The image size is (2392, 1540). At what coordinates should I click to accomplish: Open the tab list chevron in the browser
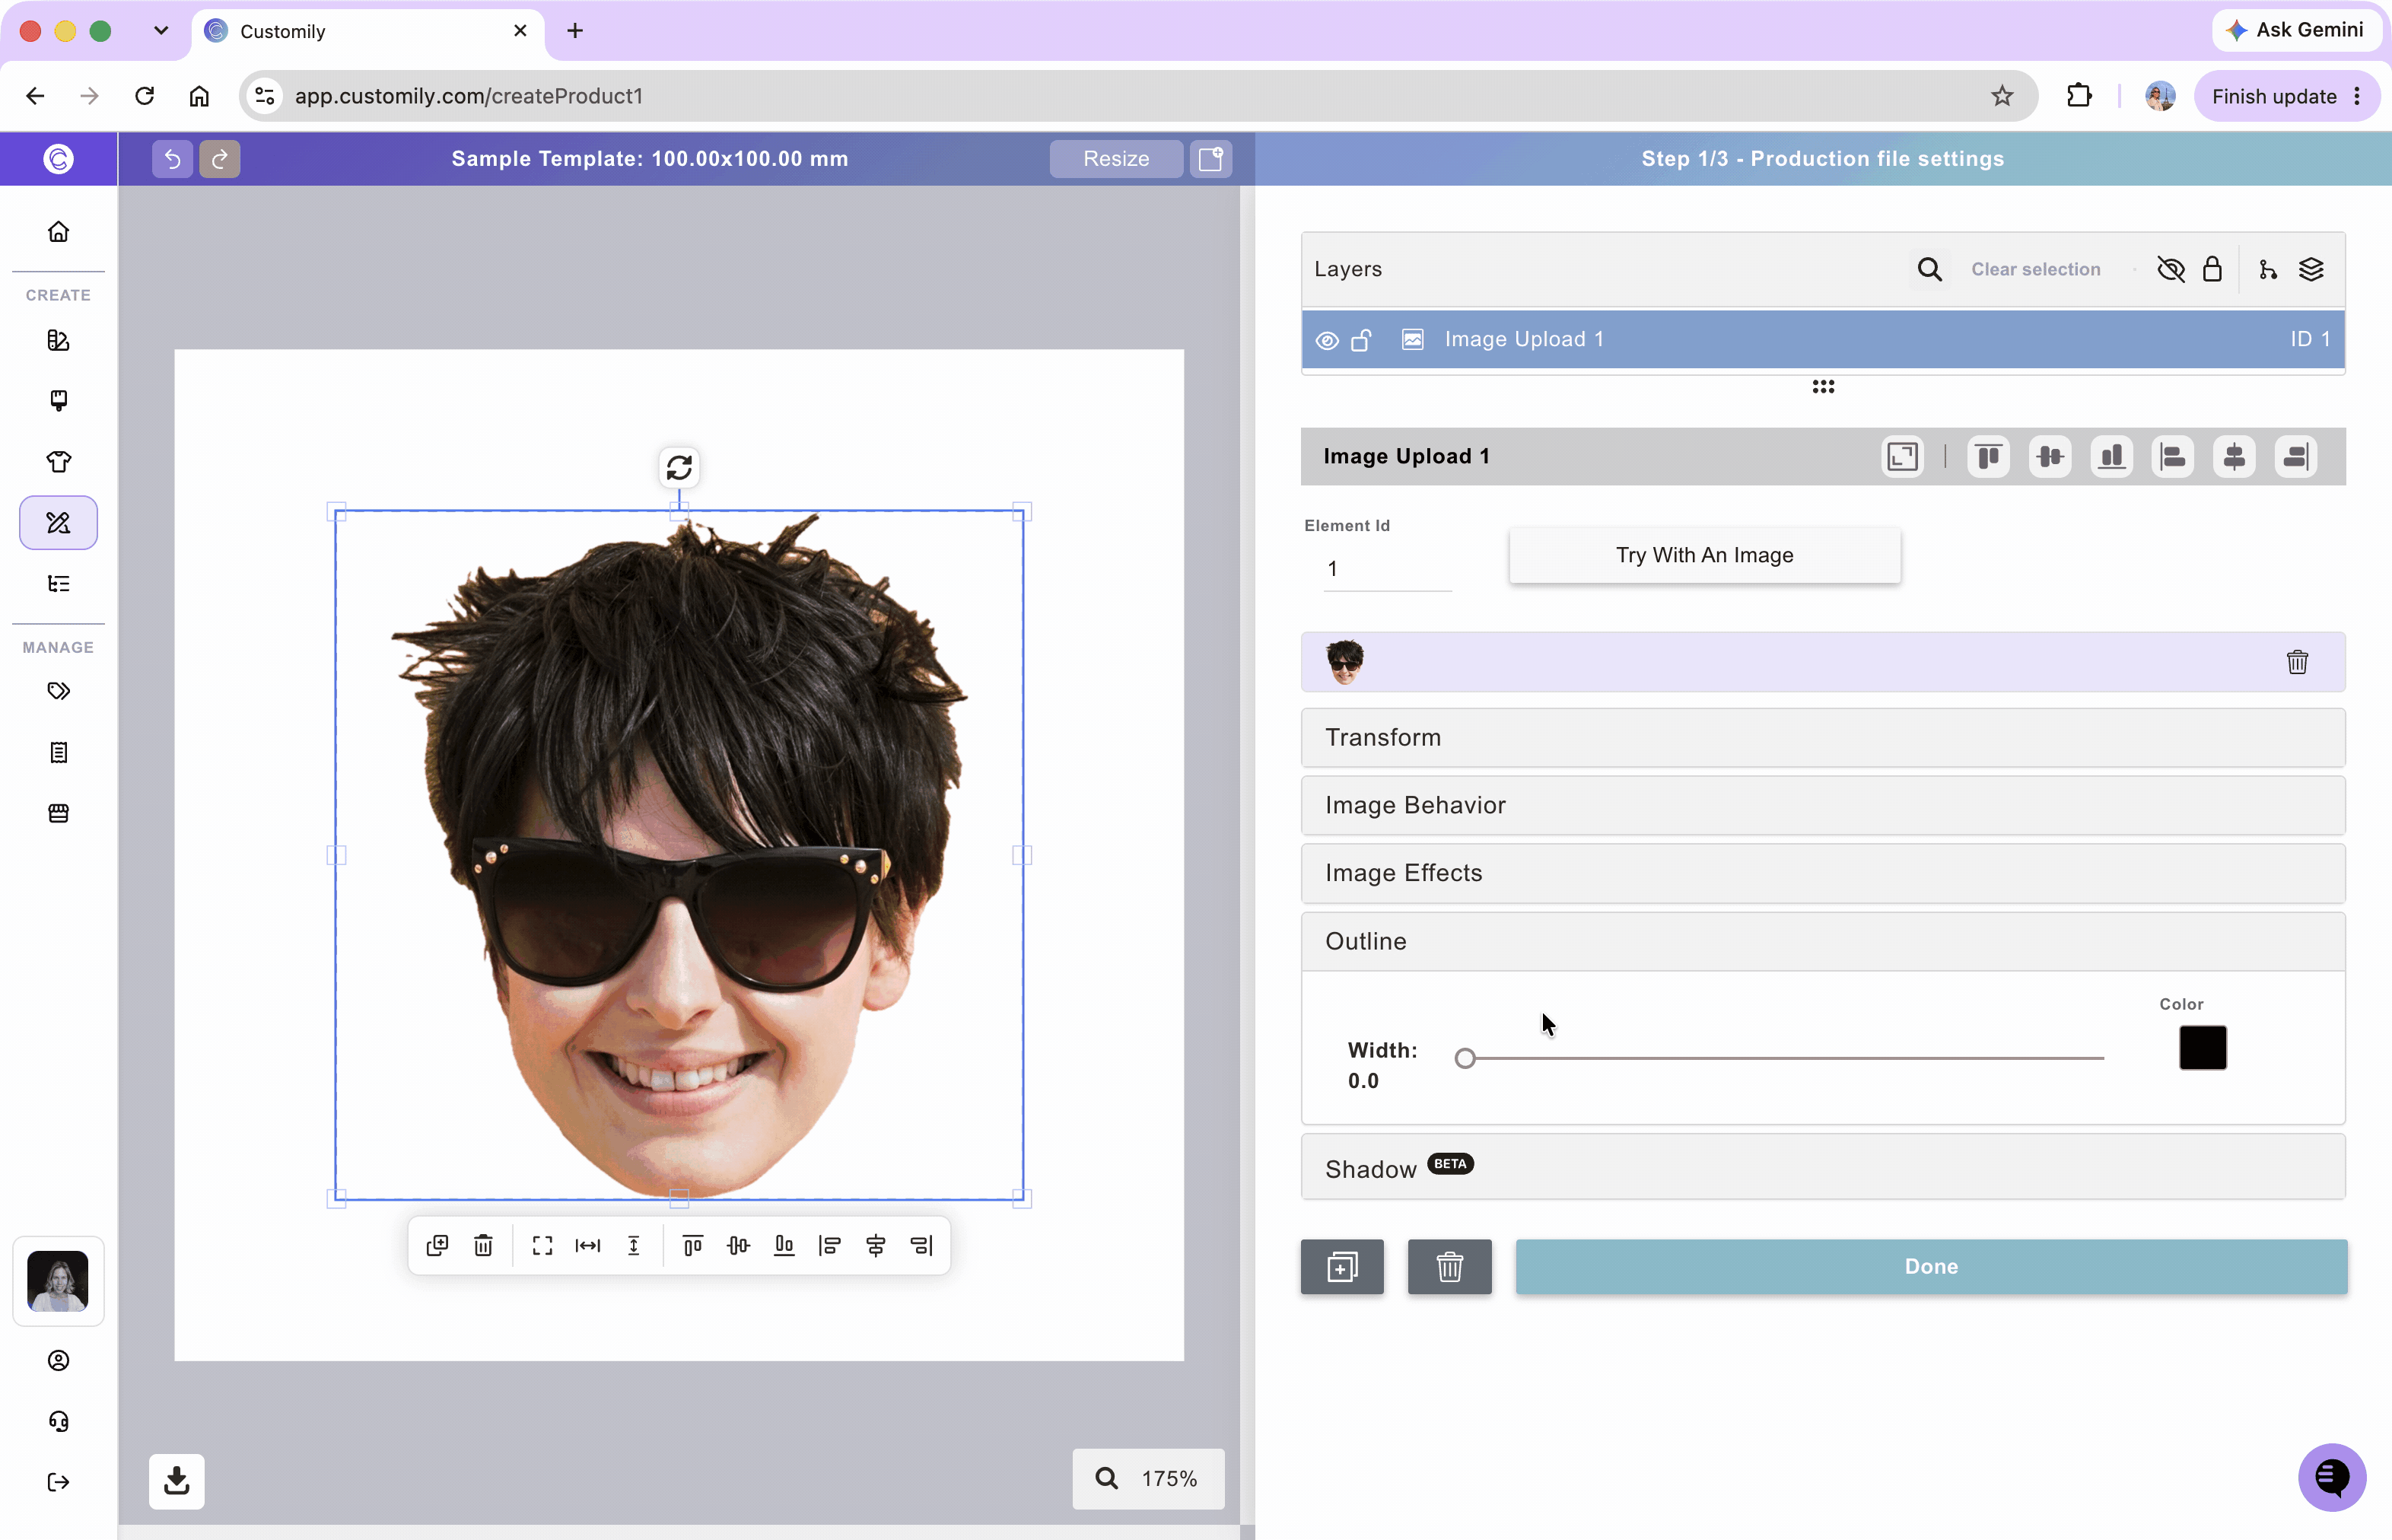[x=161, y=31]
